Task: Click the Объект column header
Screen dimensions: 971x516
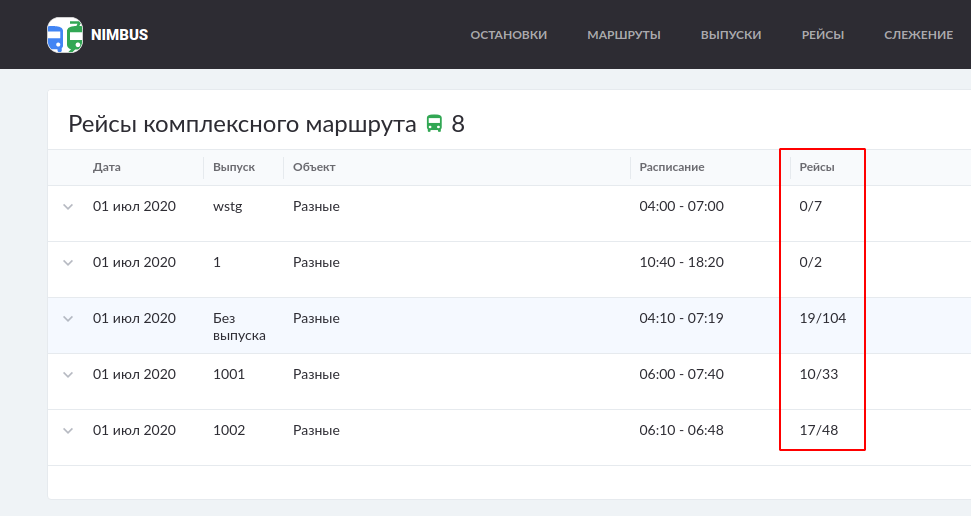Action: [x=314, y=167]
